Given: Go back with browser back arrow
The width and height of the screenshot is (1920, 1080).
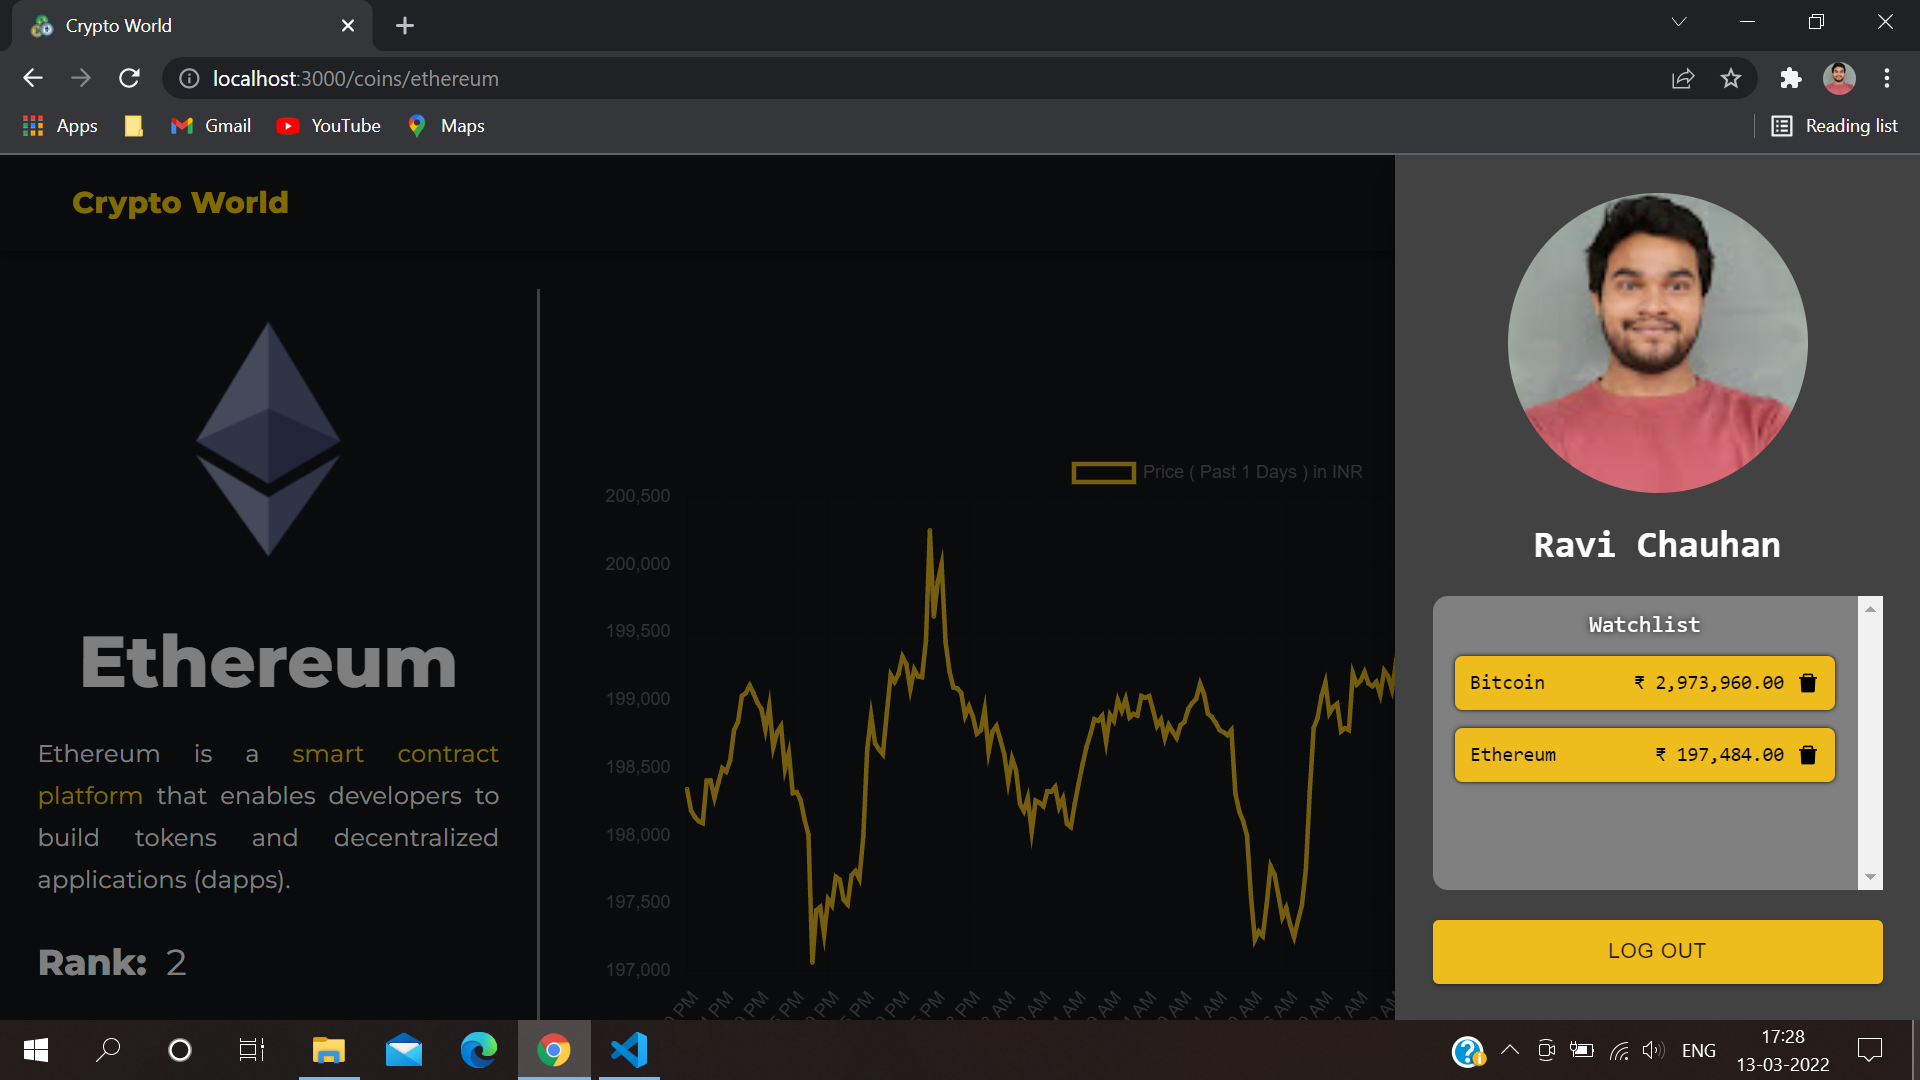Looking at the screenshot, I should click(33, 78).
